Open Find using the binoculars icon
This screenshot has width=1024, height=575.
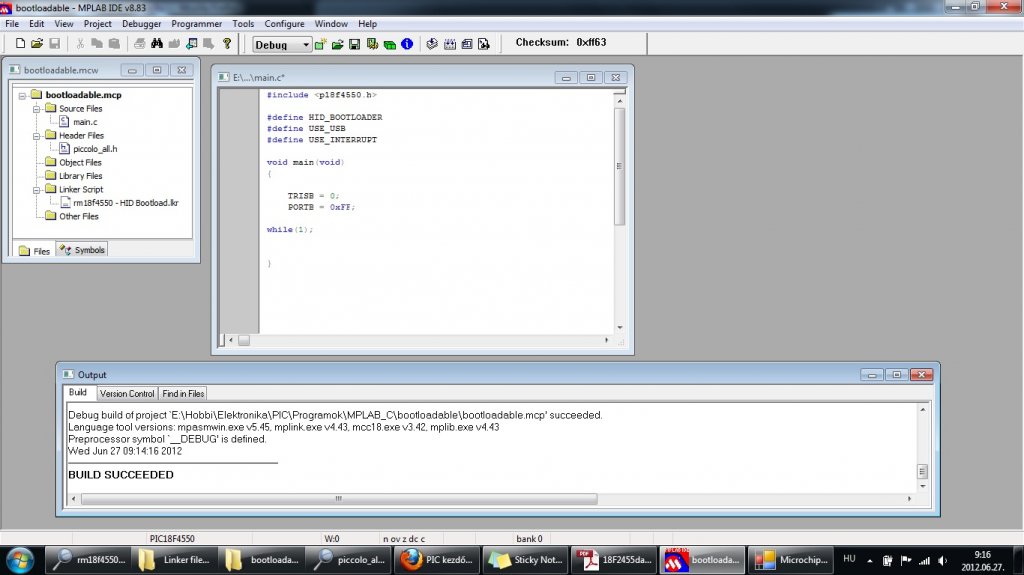point(157,44)
